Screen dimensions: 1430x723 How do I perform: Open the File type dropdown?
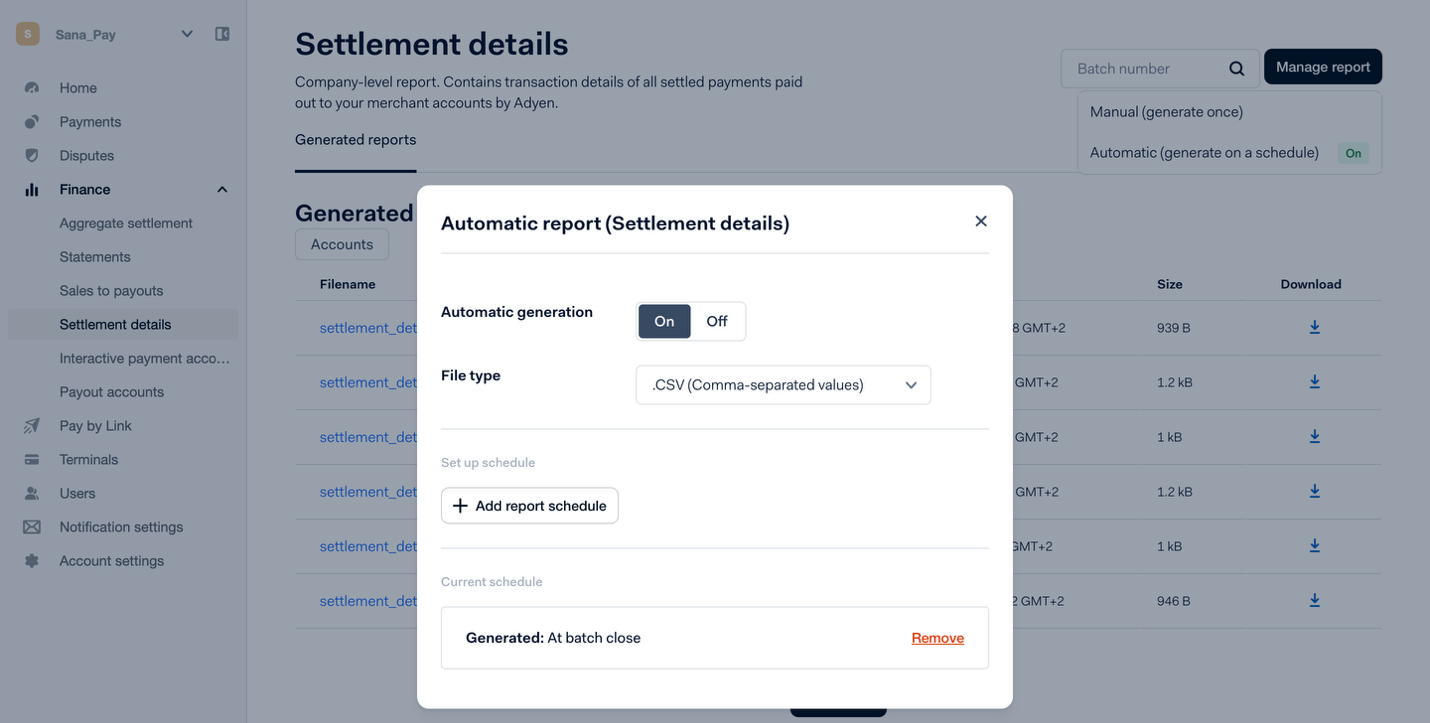coord(783,385)
